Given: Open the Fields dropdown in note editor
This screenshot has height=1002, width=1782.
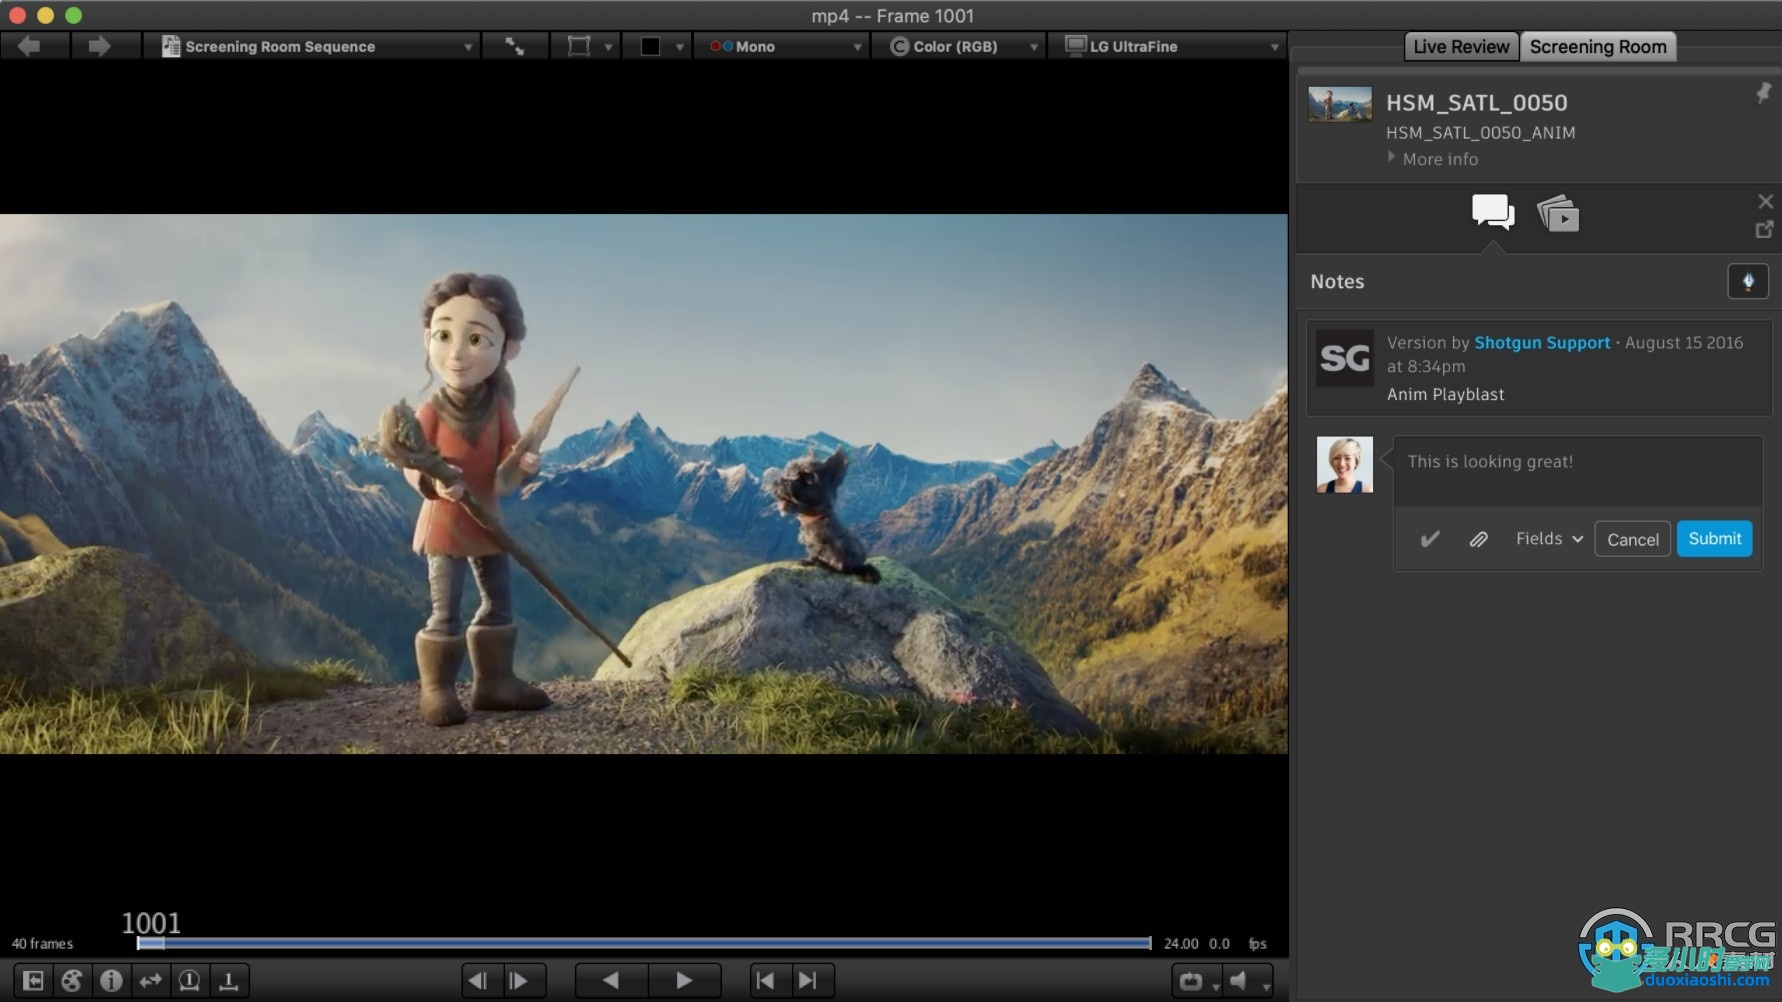Looking at the screenshot, I should click(1549, 538).
